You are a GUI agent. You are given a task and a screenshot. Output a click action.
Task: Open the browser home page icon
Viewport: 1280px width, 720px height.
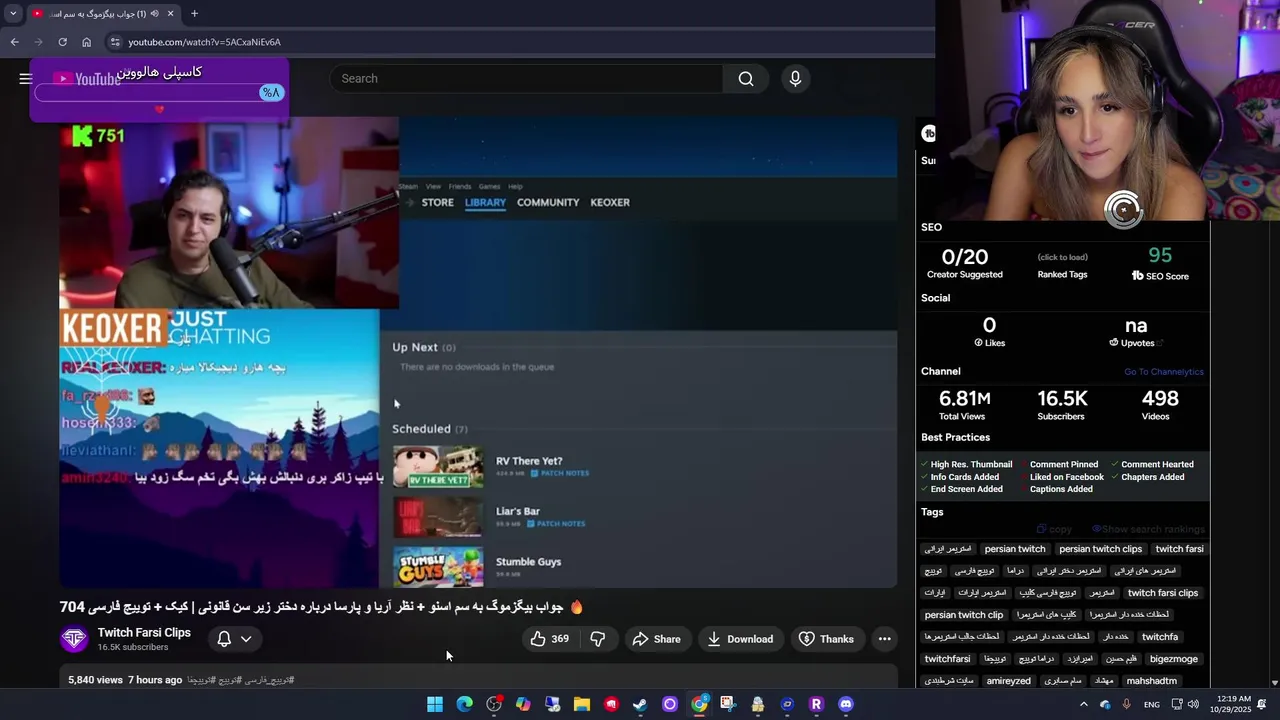click(x=86, y=42)
